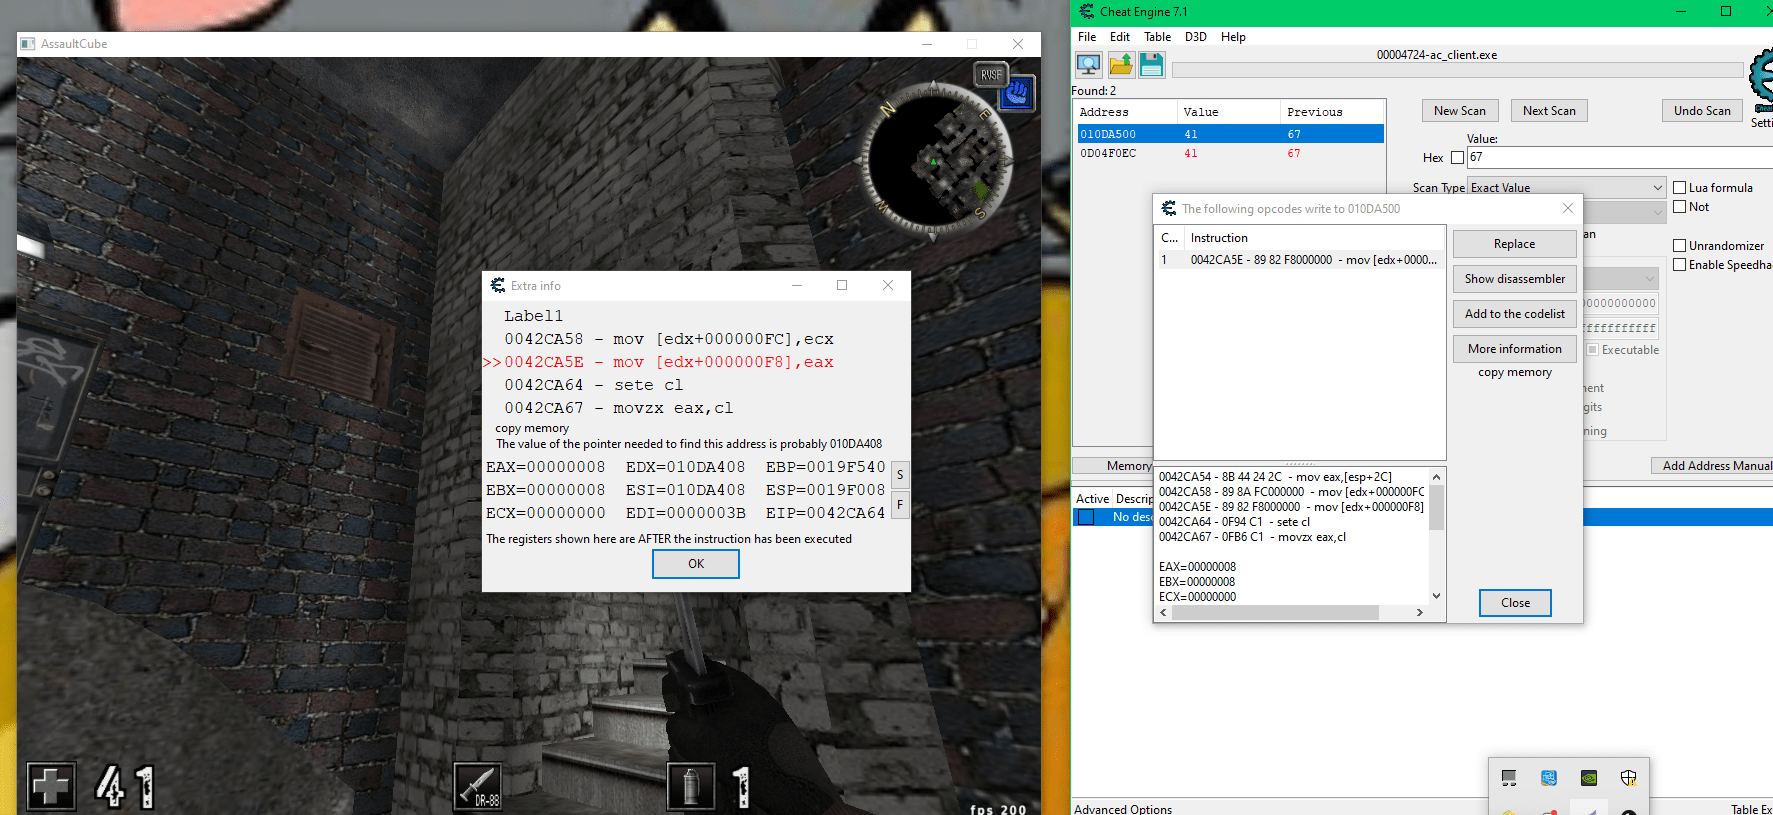The width and height of the screenshot is (1773, 815).
Task: Toggle the Enable Speedhack checkbox
Action: coord(1680,264)
